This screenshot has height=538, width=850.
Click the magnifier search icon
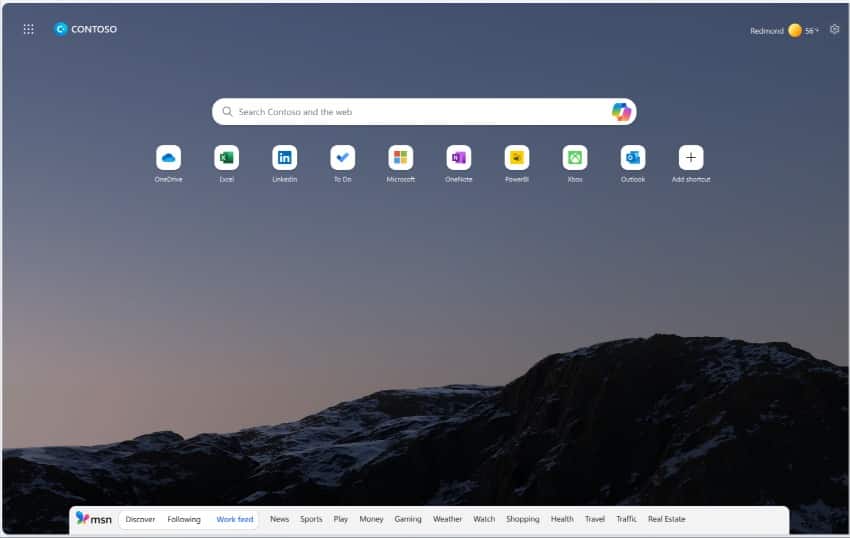(x=227, y=112)
